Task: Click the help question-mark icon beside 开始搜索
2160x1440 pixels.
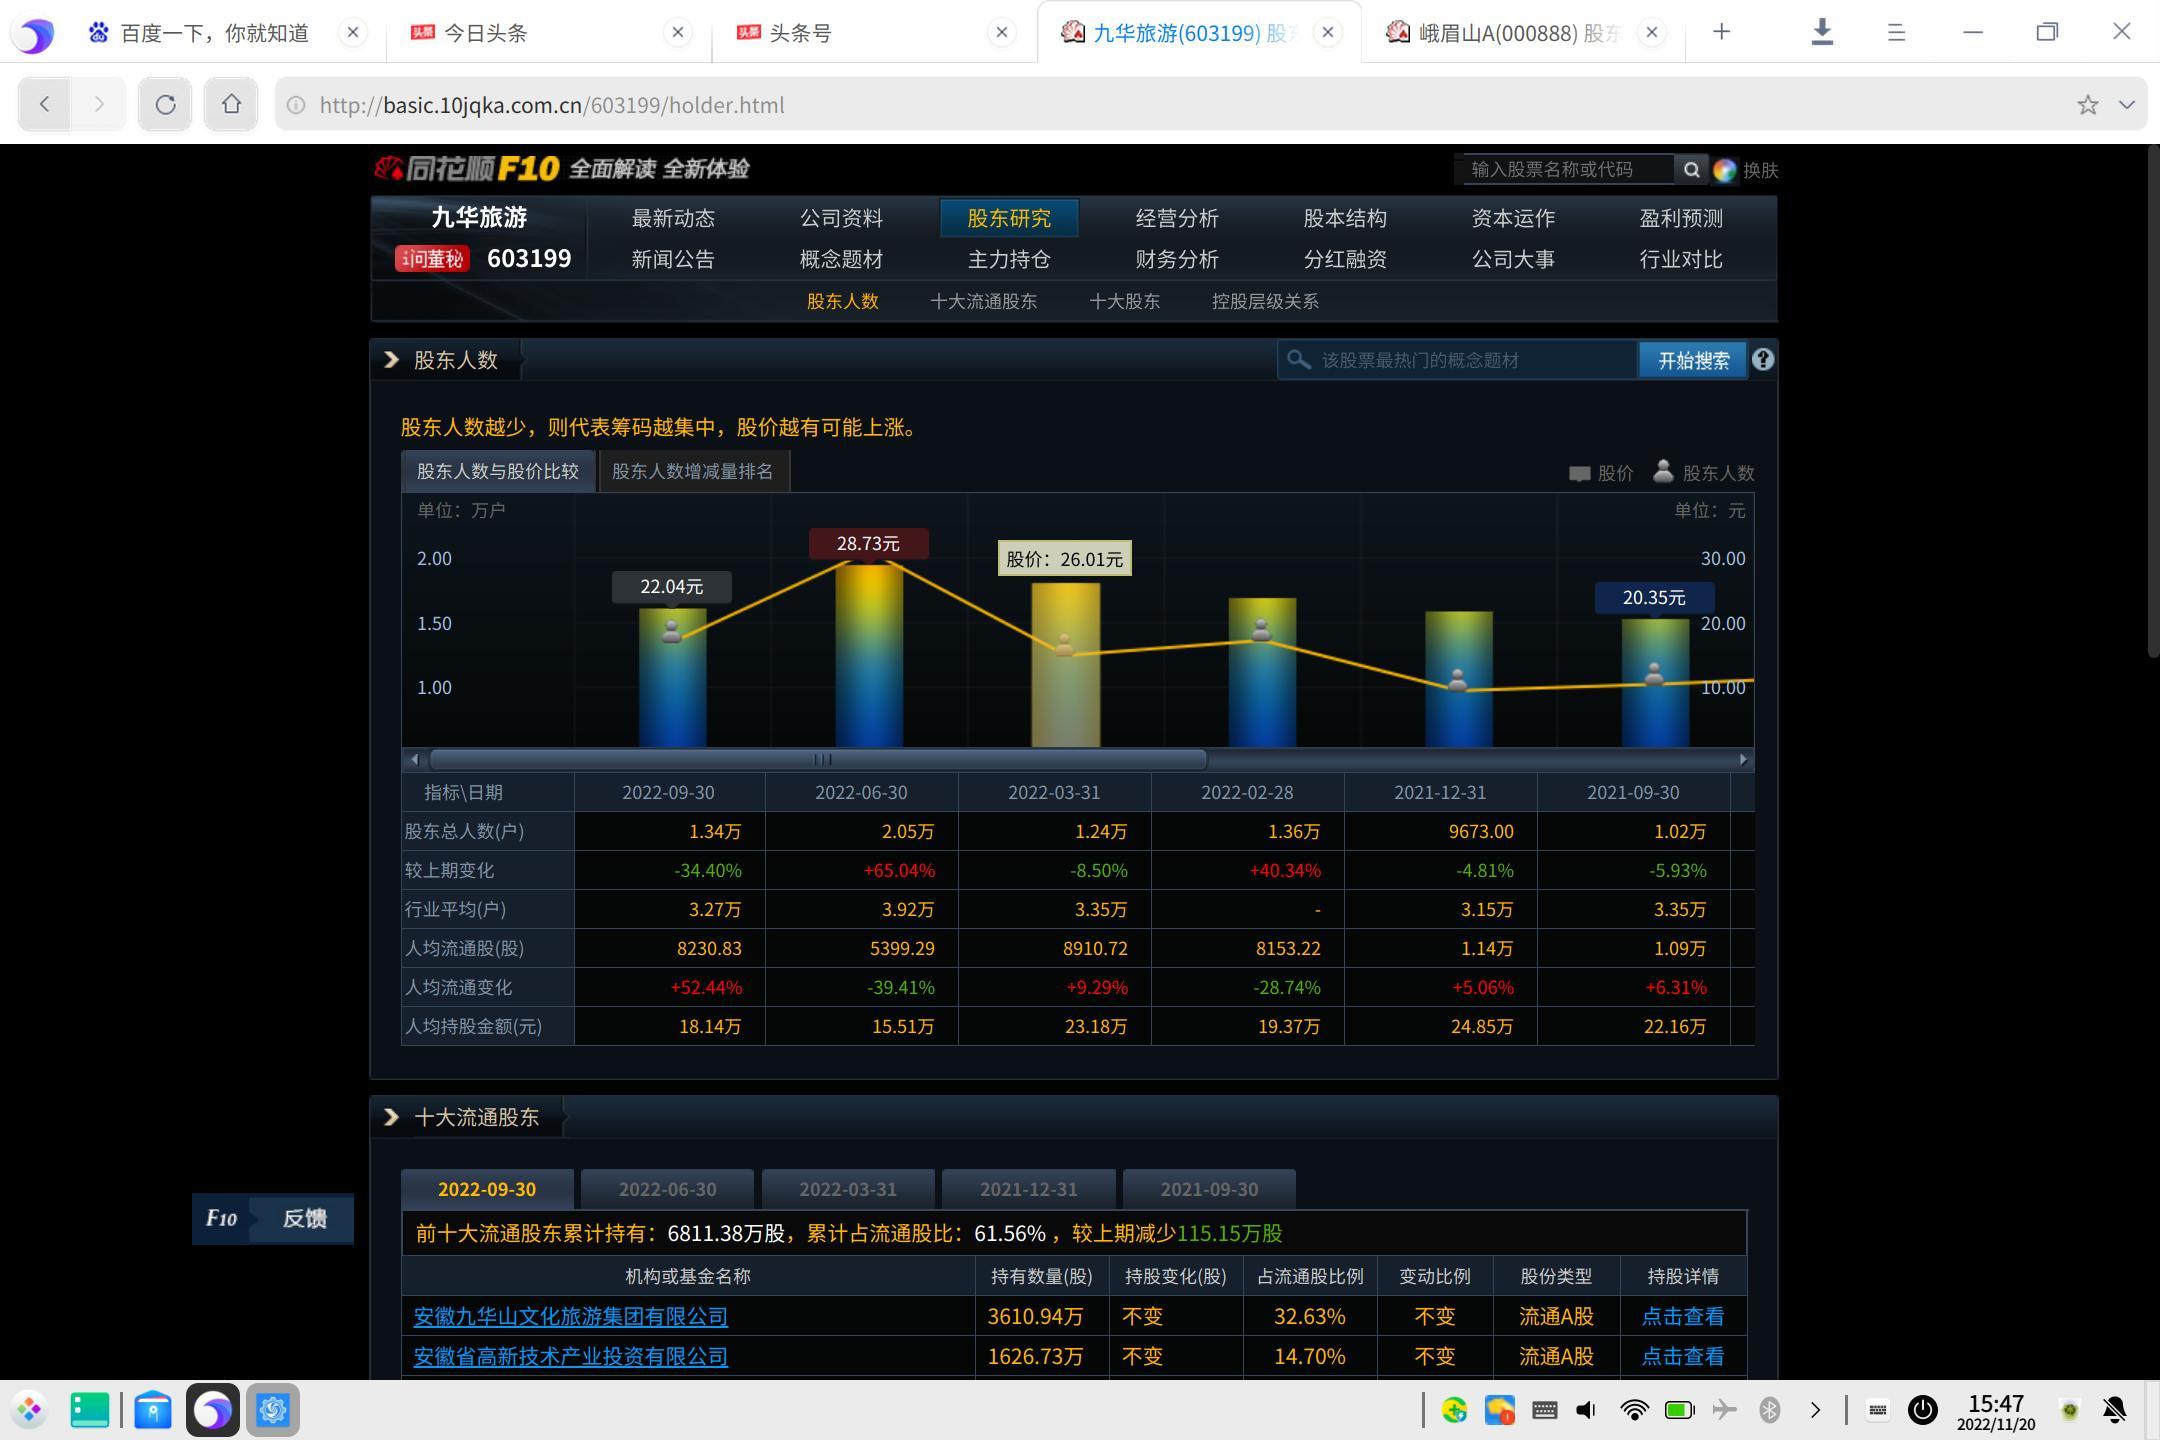Action: click(x=1764, y=360)
